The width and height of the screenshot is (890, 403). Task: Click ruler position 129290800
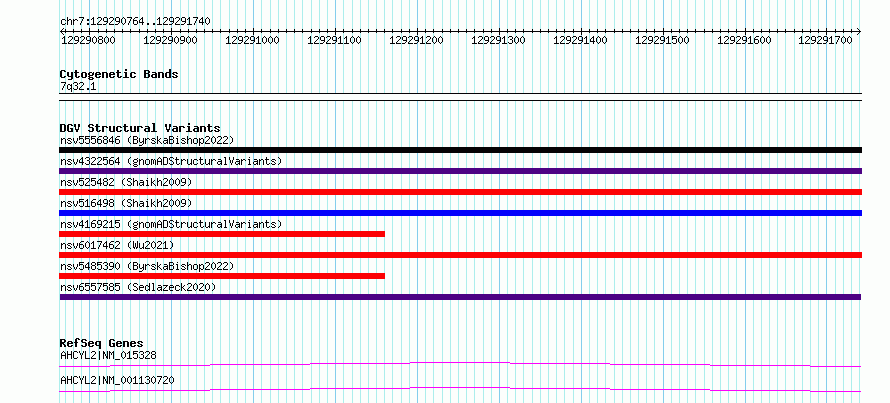point(88,40)
